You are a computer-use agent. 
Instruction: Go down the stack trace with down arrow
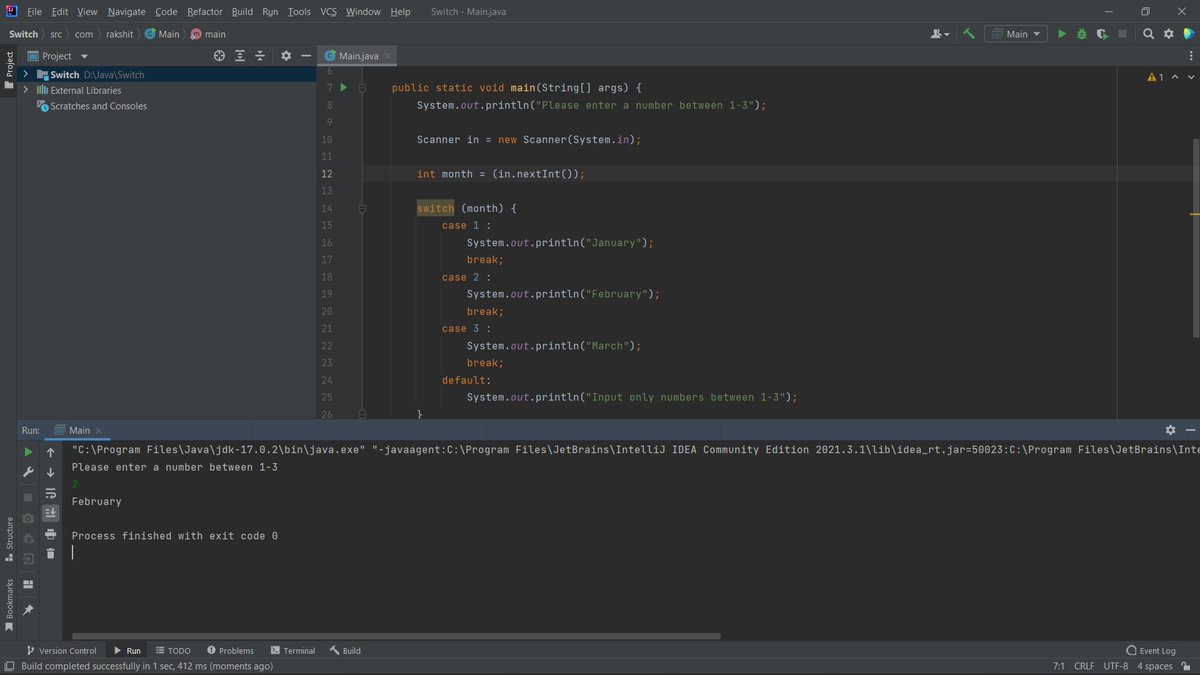click(50, 472)
